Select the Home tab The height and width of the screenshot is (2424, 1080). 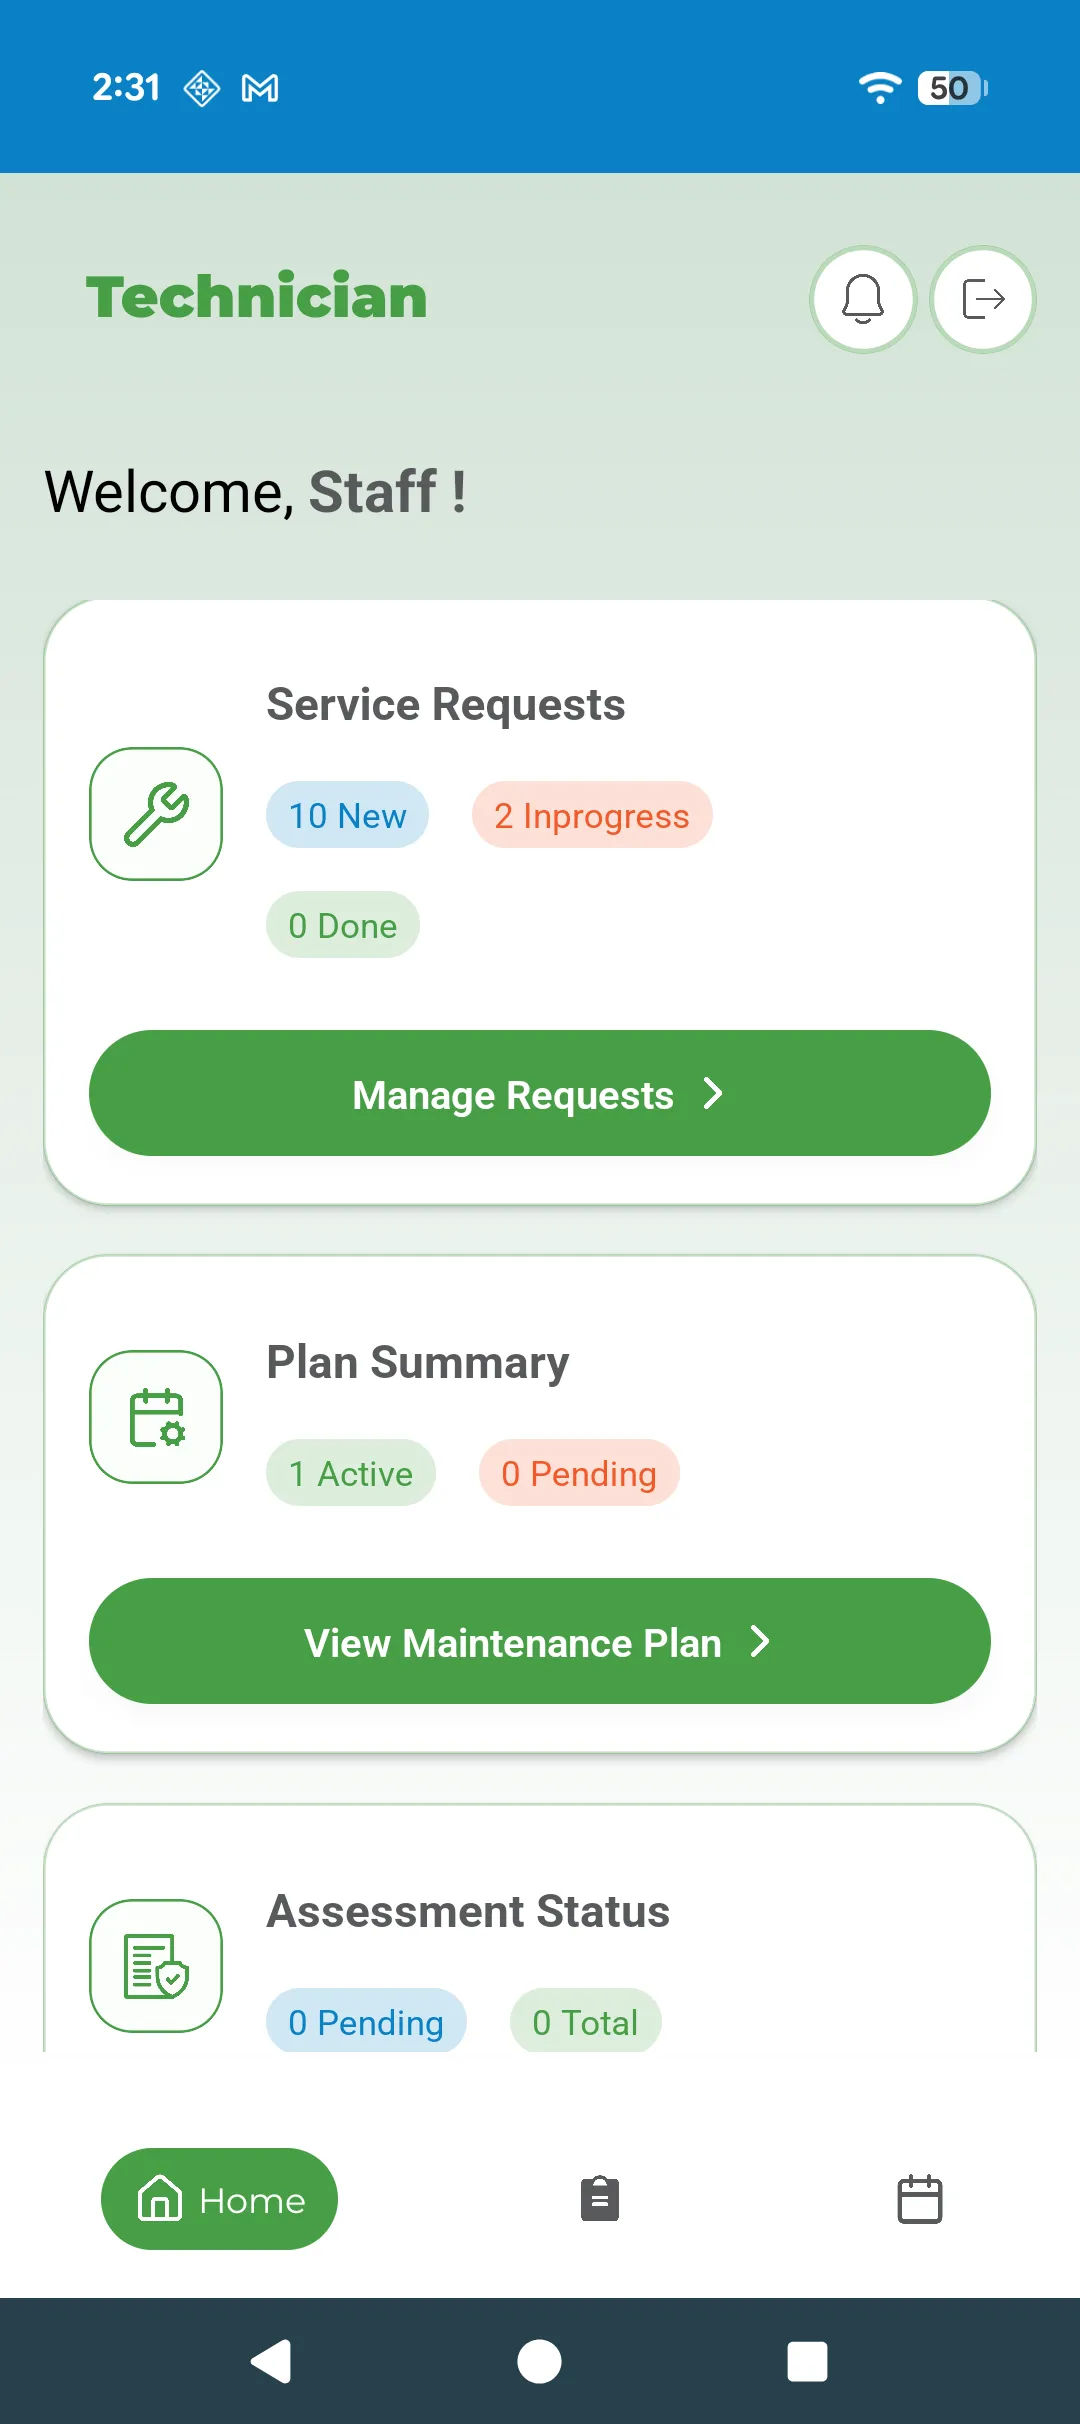tap(219, 2199)
